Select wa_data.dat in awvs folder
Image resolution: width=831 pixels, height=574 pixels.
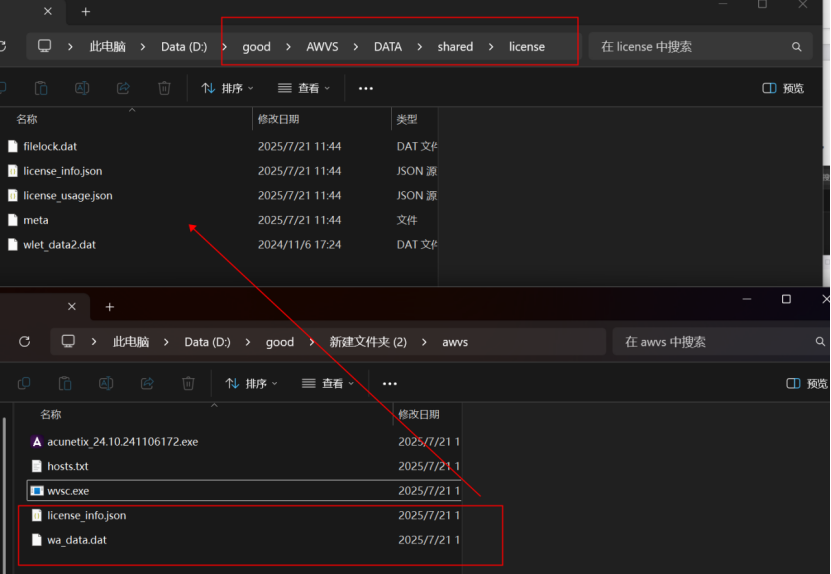click(77, 540)
